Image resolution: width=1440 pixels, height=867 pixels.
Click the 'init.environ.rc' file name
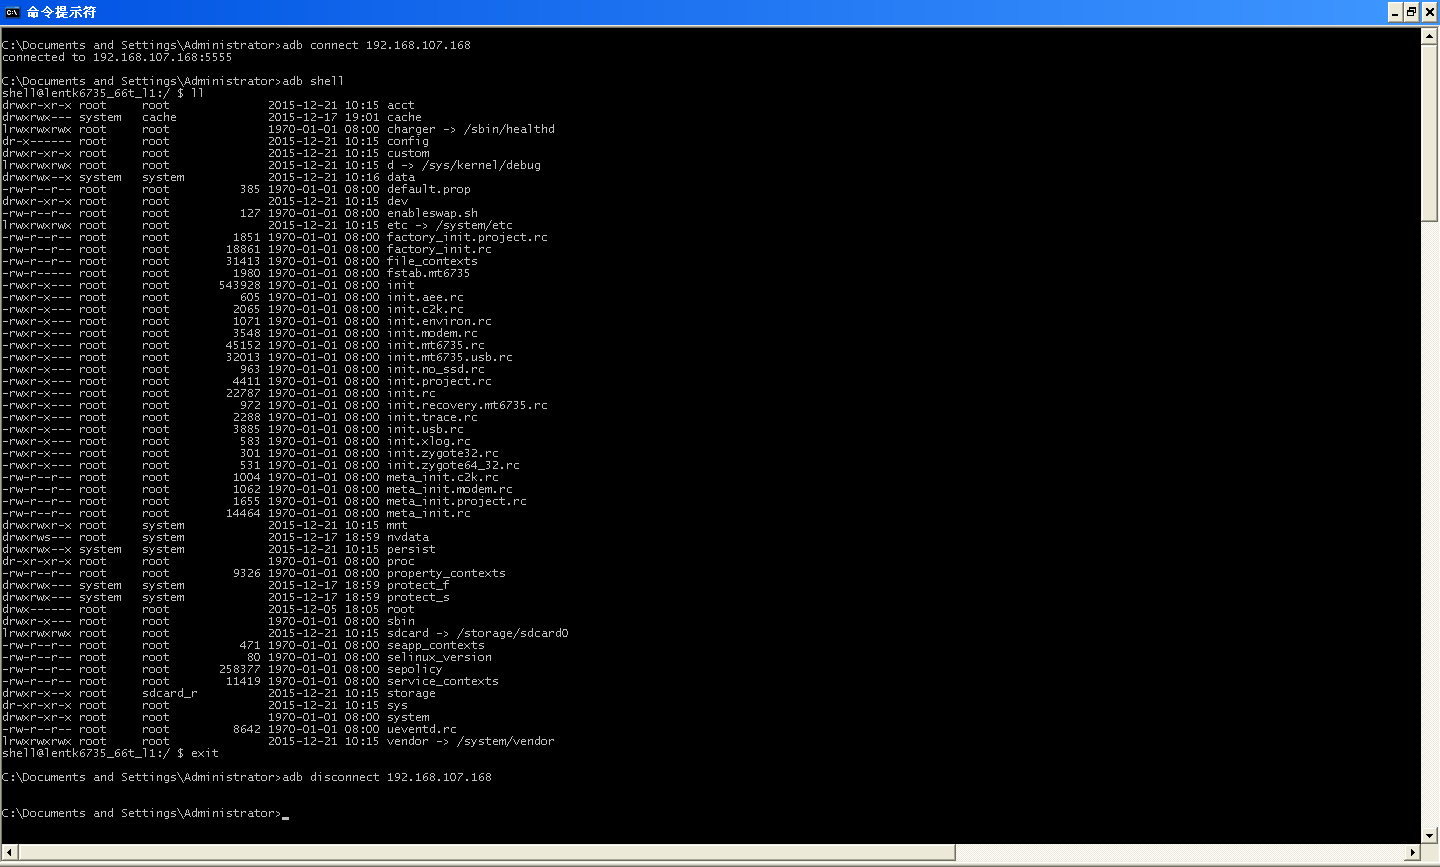pyautogui.click(x=439, y=321)
